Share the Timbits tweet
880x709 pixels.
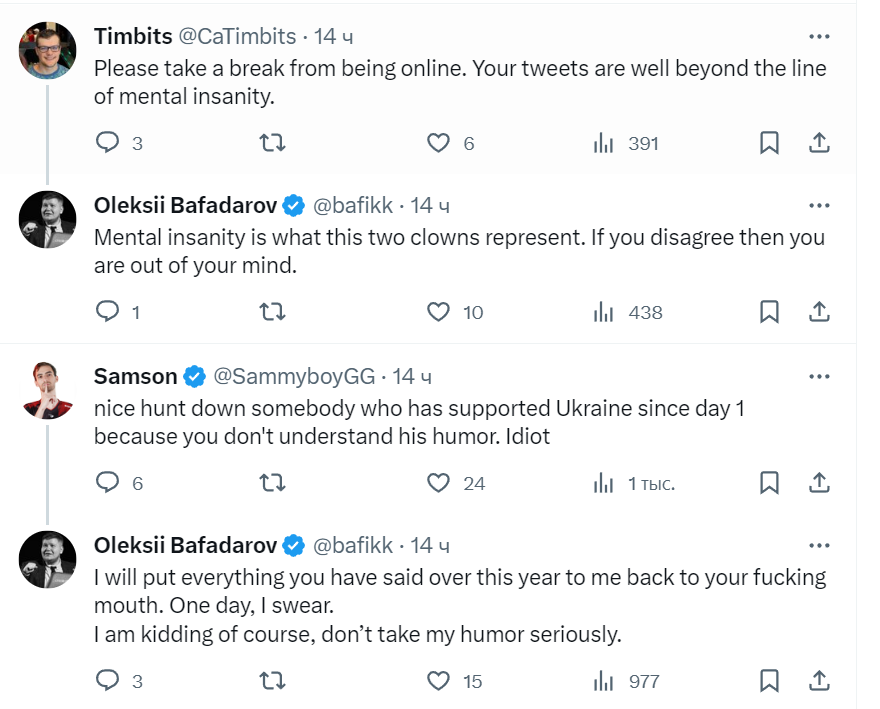(819, 143)
